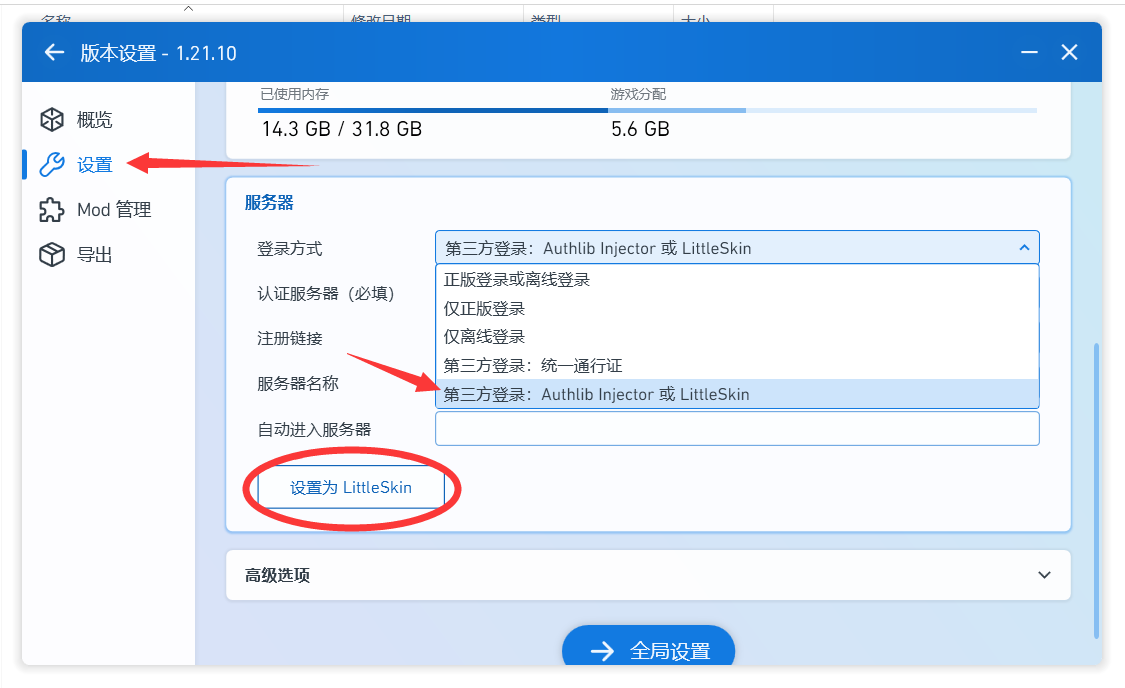
Task: Click the 自动进入服务器 input field
Action: click(736, 429)
